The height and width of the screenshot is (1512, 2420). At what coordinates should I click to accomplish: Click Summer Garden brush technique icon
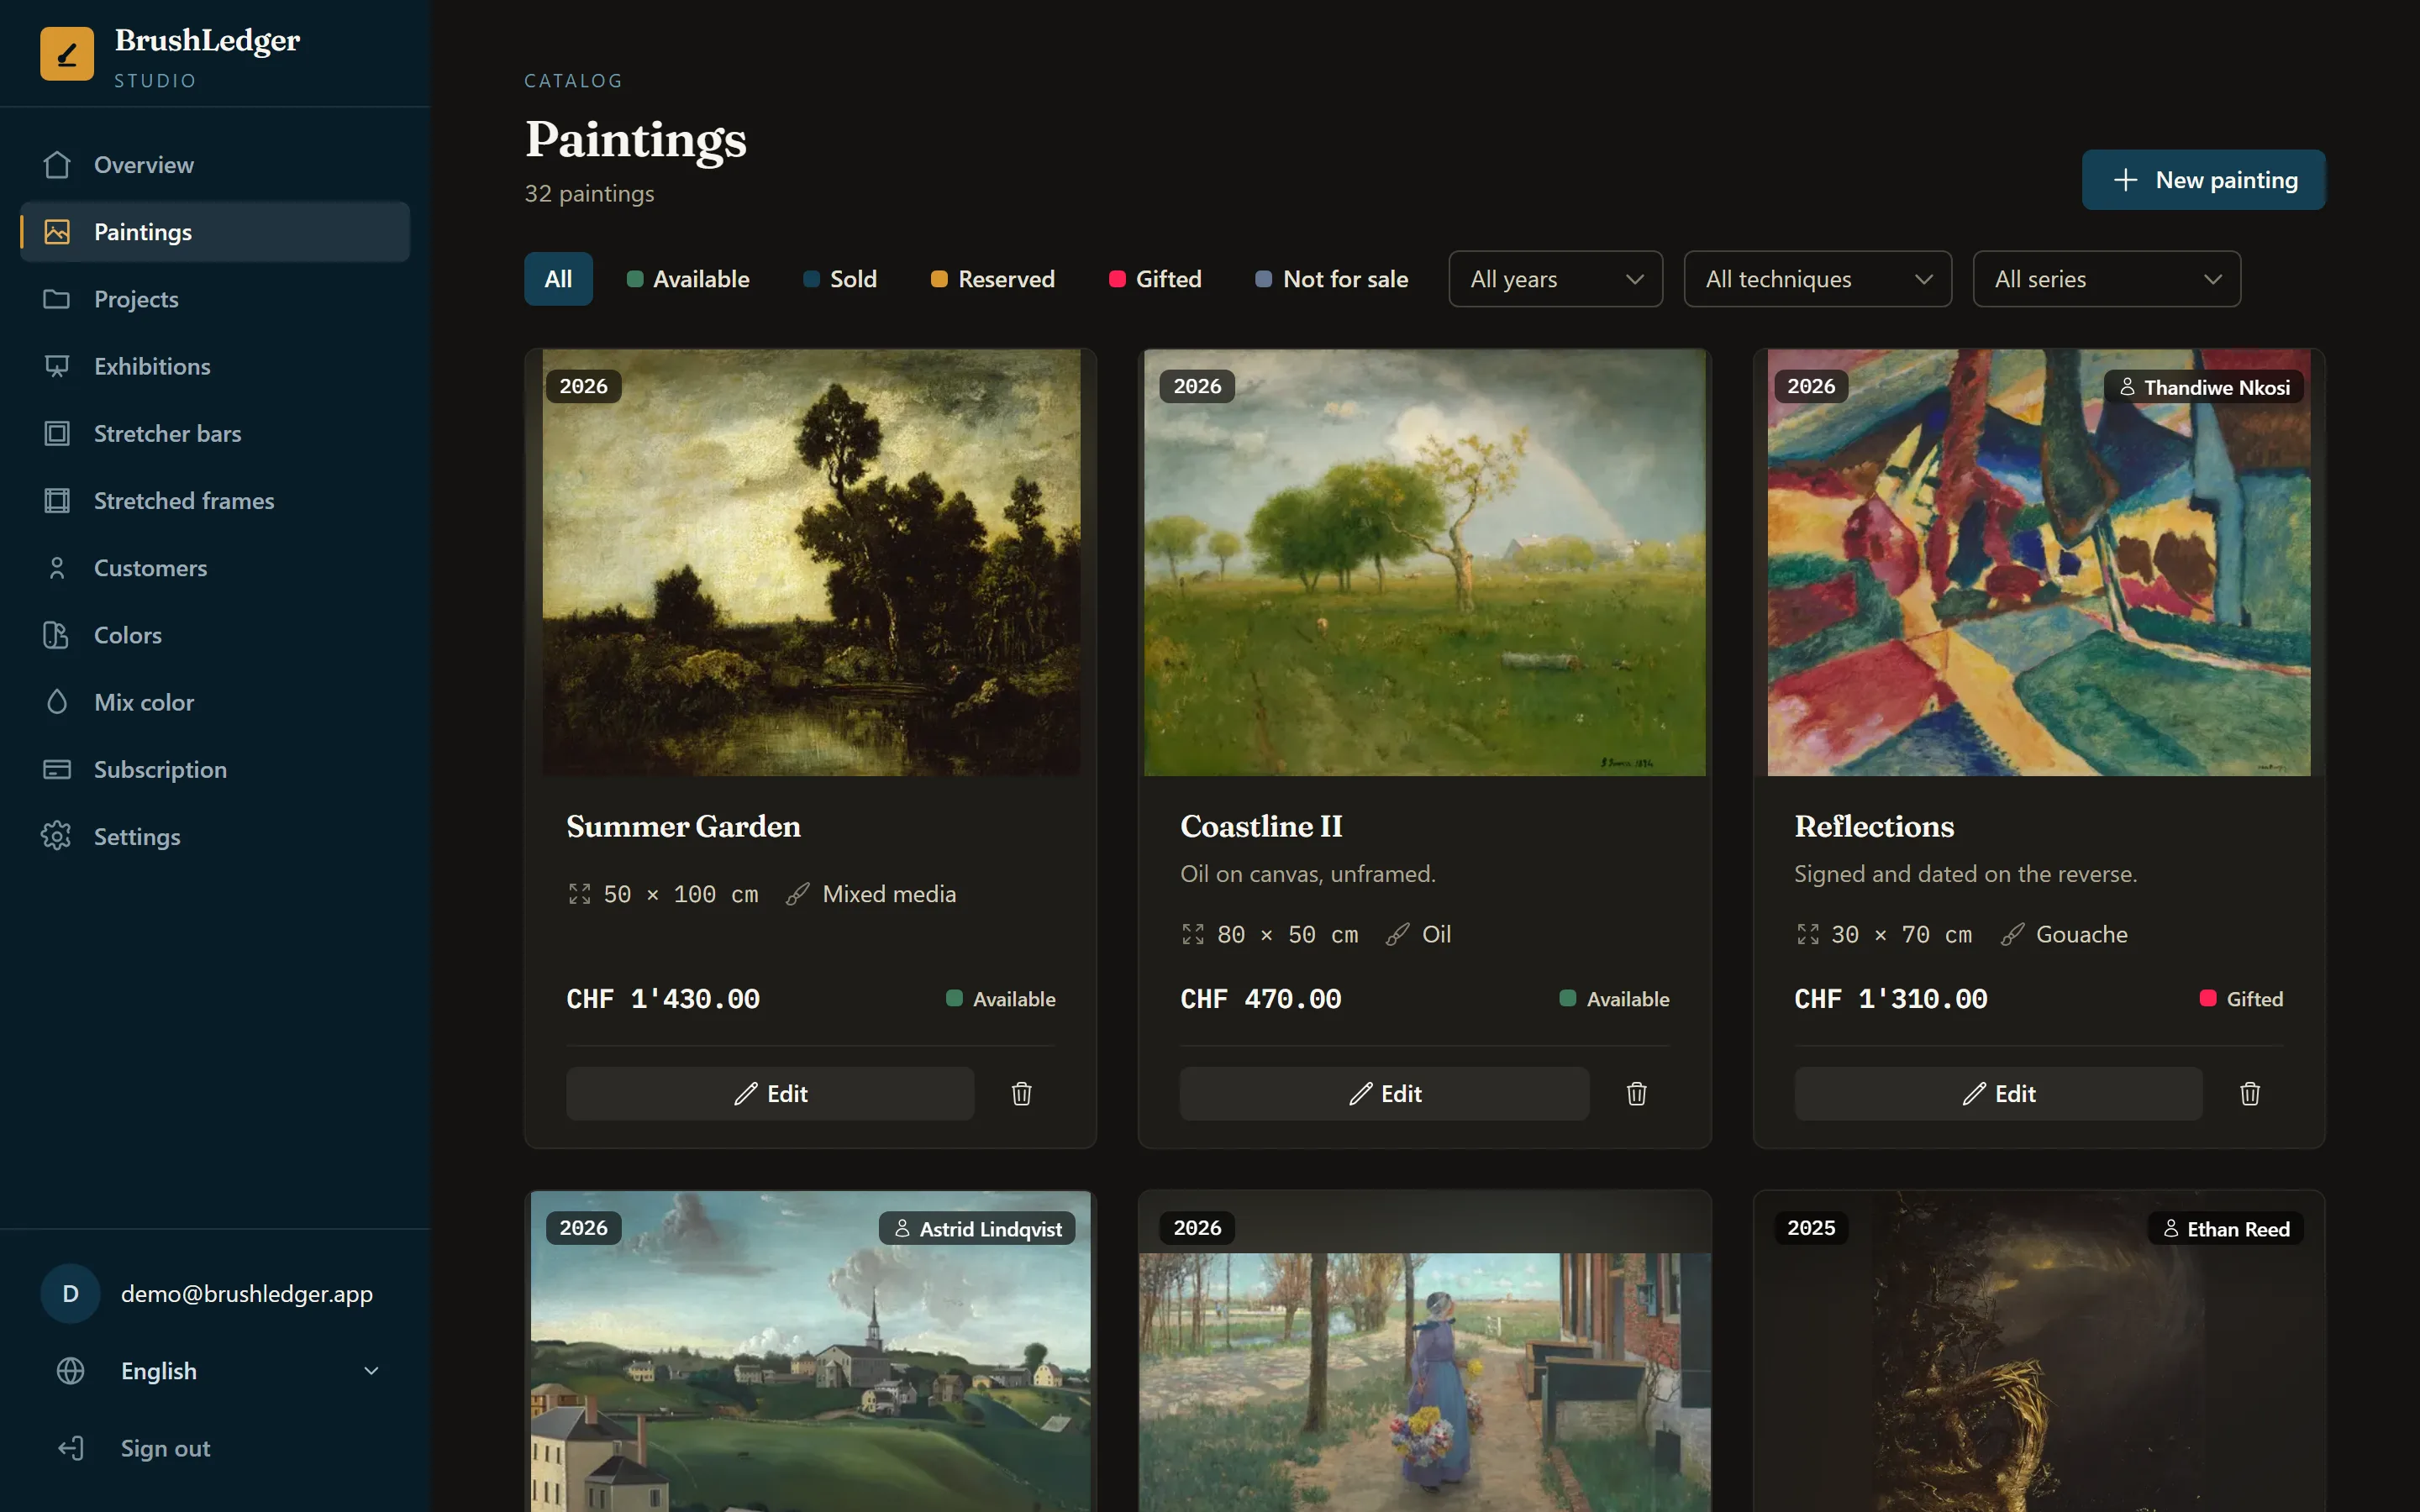tap(797, 894)
